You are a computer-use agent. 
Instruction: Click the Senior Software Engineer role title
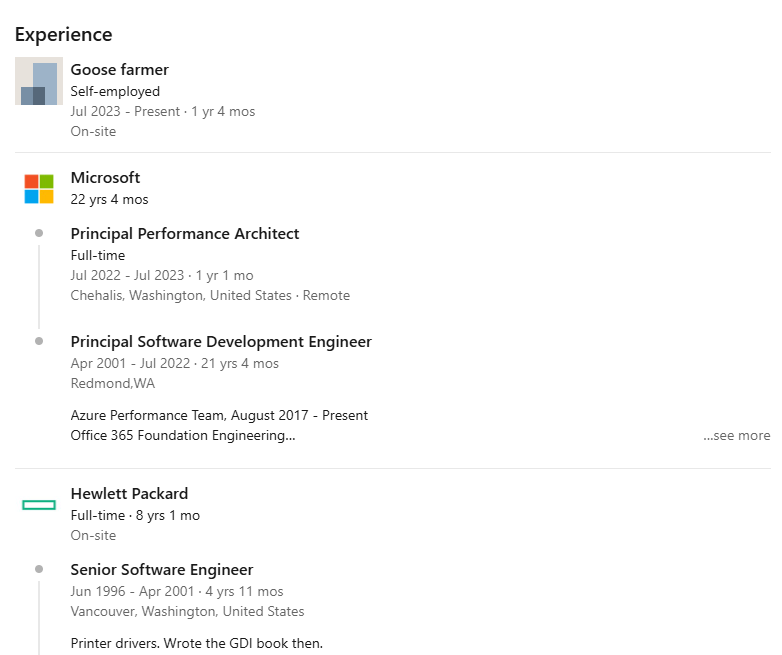(x=162, y=570)
